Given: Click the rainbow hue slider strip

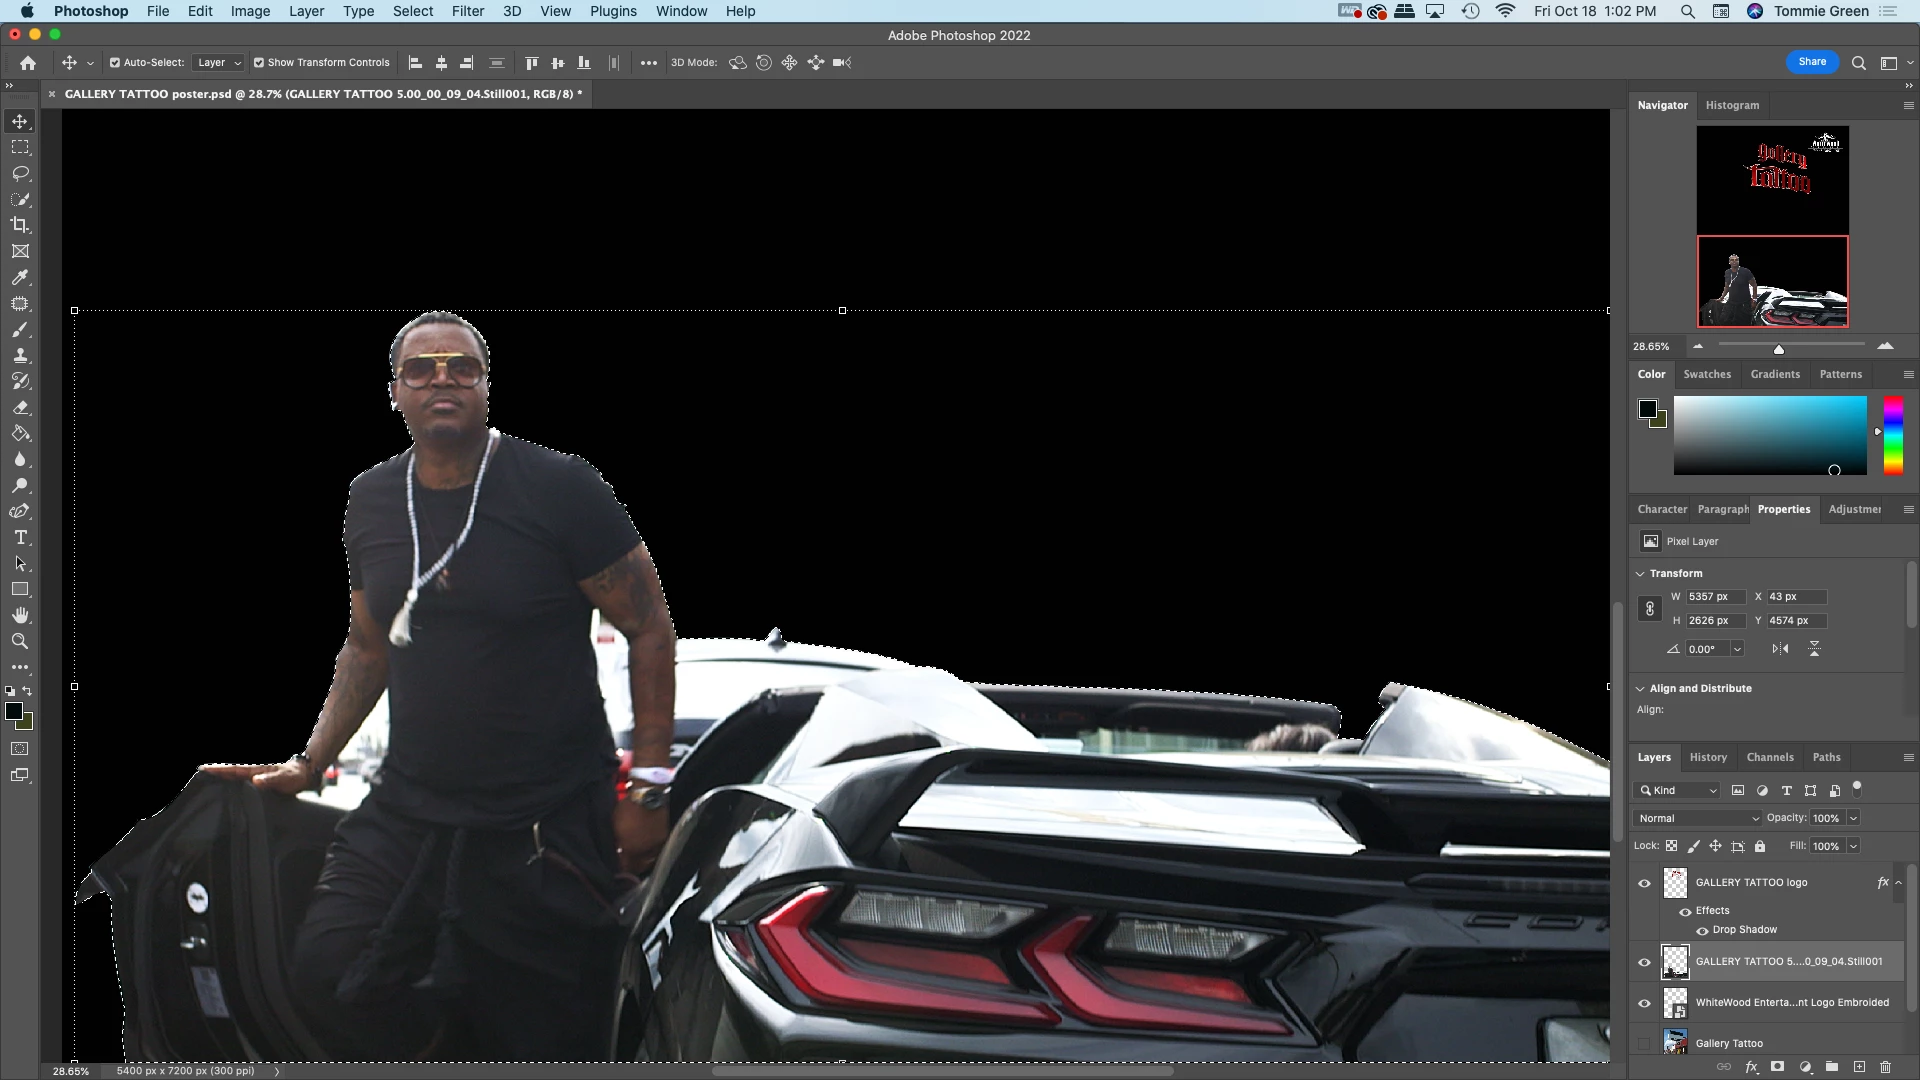Looking at the screenshot, I should point(1893,435).
